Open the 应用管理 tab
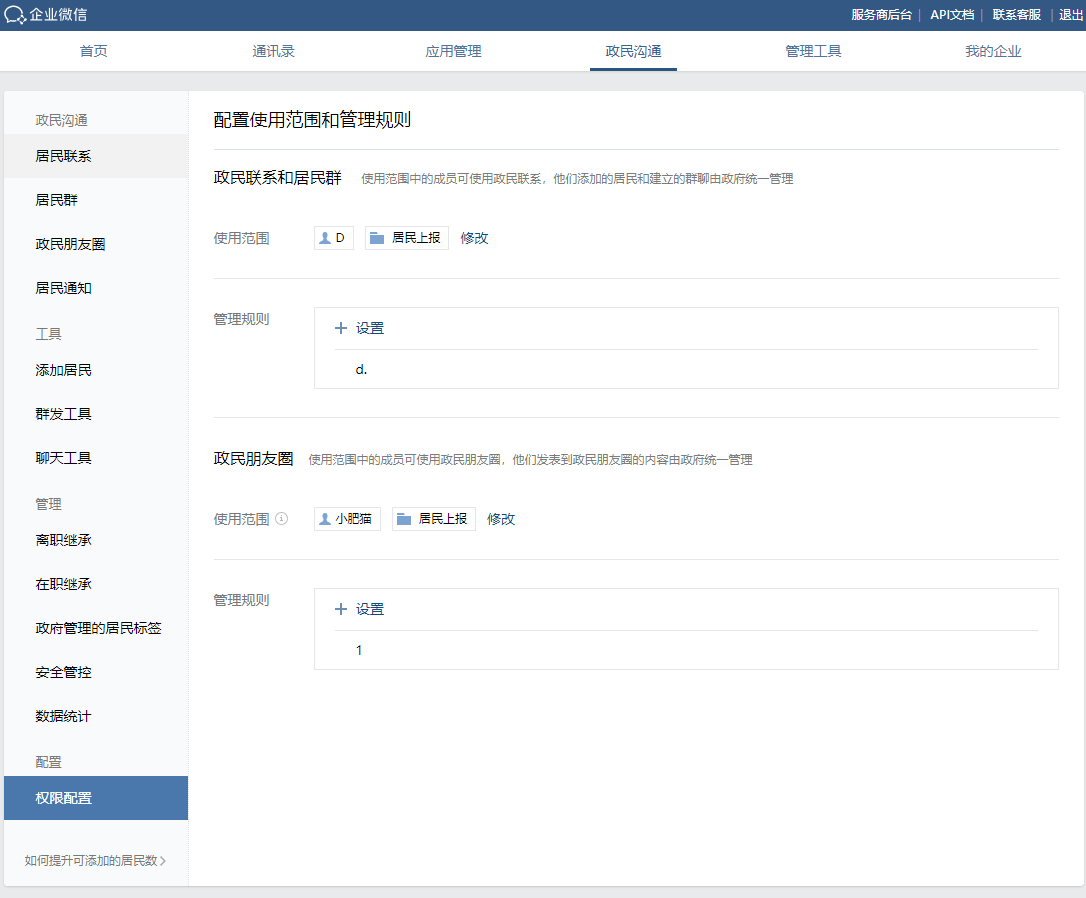 [454, 51]
